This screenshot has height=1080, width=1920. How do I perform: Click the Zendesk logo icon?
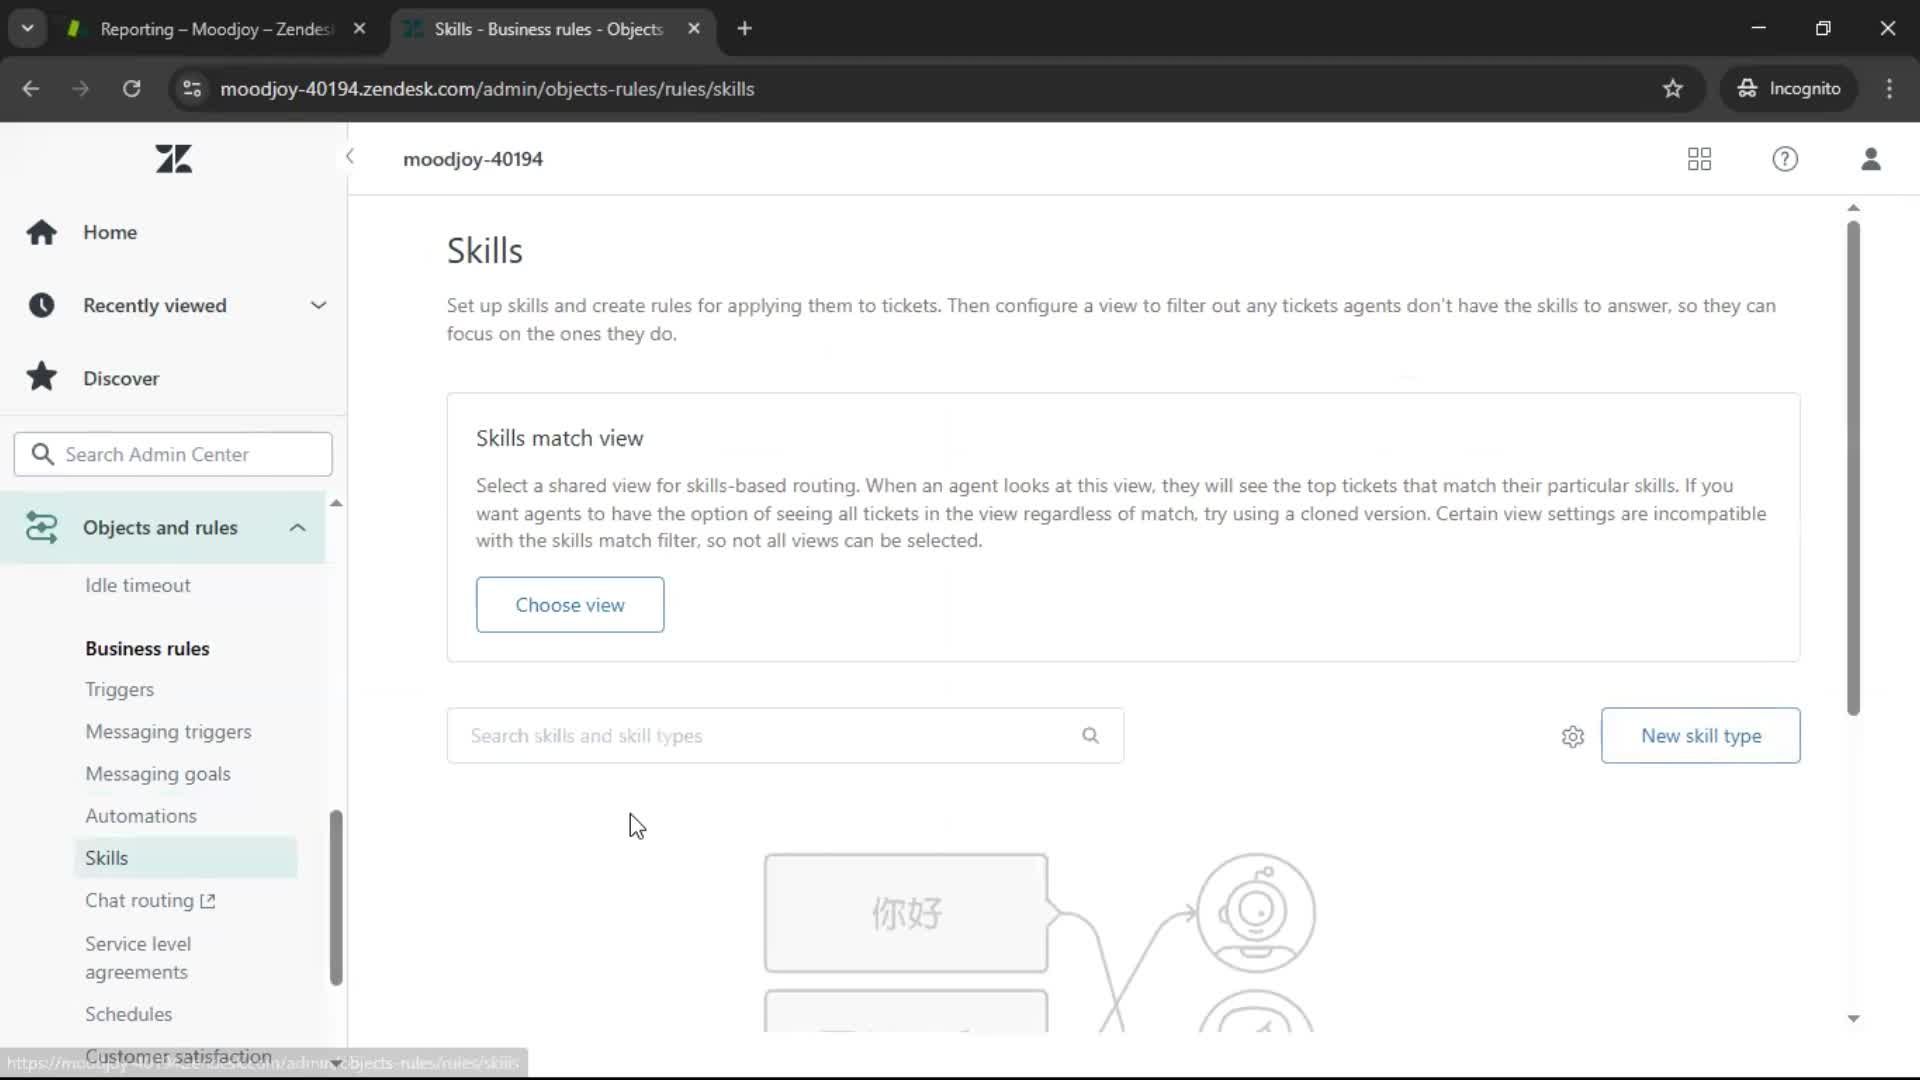click(x=174, y=159)
